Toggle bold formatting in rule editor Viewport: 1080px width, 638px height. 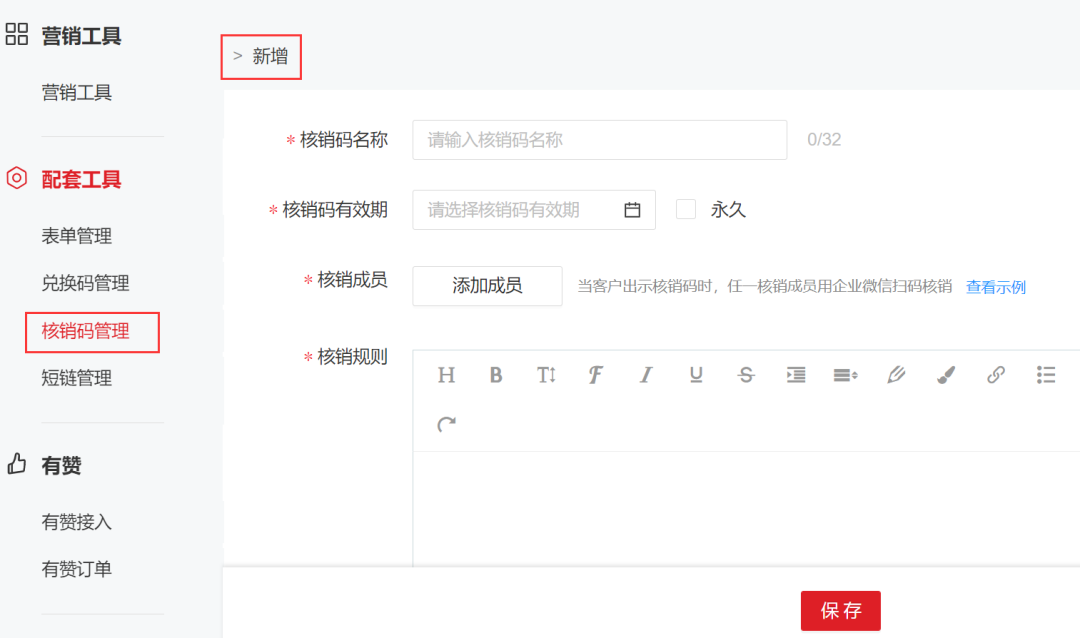(496, 375)
